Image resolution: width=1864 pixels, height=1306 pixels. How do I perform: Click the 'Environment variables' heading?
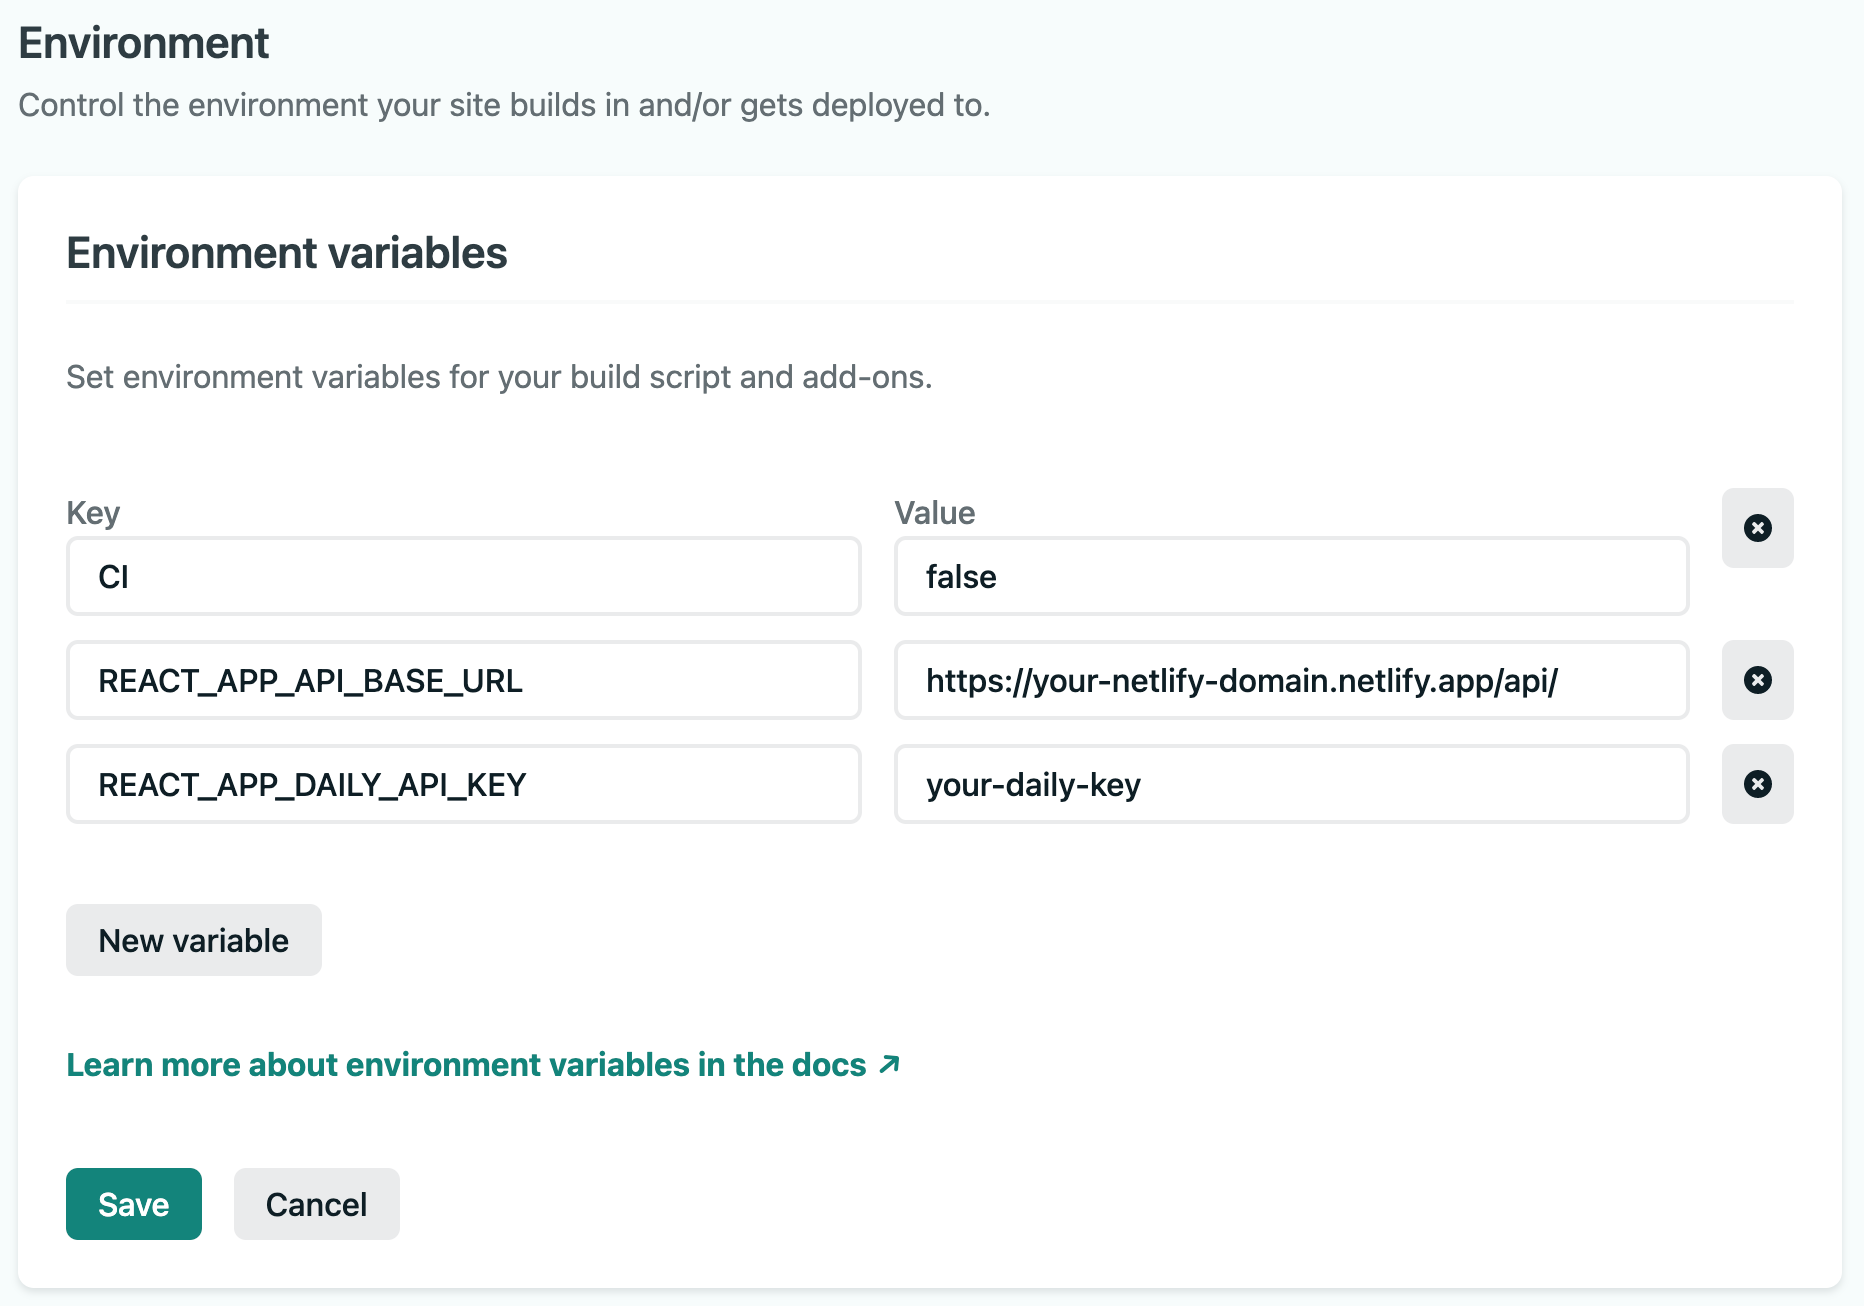click(287, 253)
